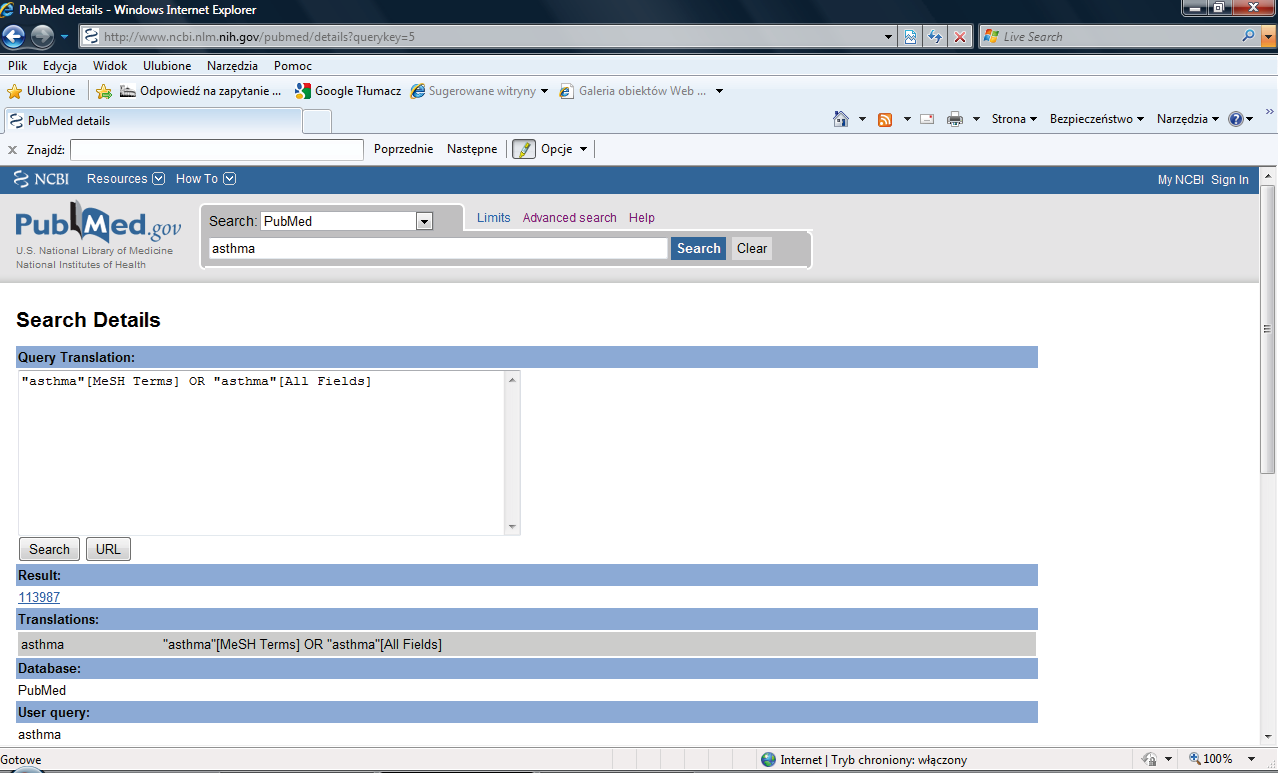Click the search box containing asthma
The width and height of the screenshot is (1278, 773).
(438, 248)
